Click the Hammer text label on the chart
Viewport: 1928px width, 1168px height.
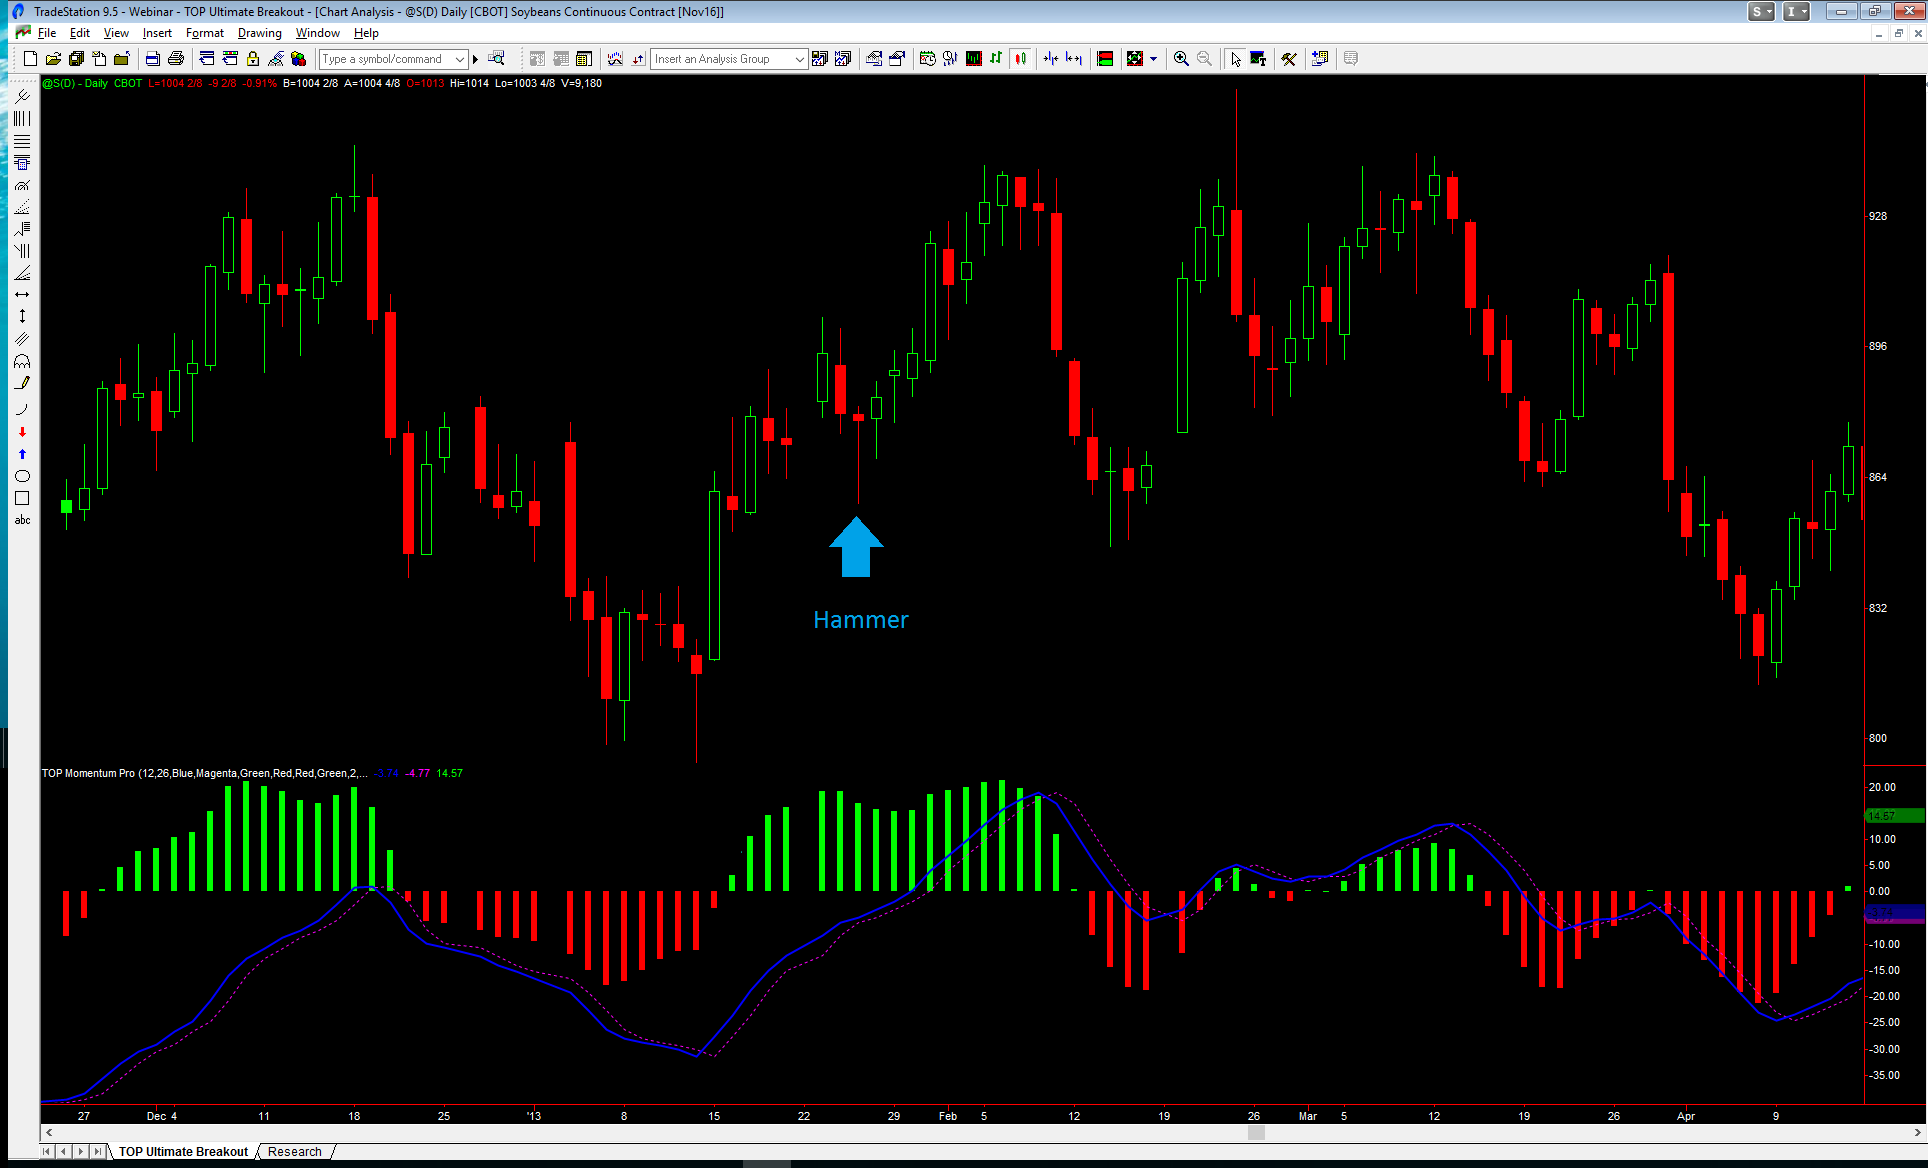[860, 620]
